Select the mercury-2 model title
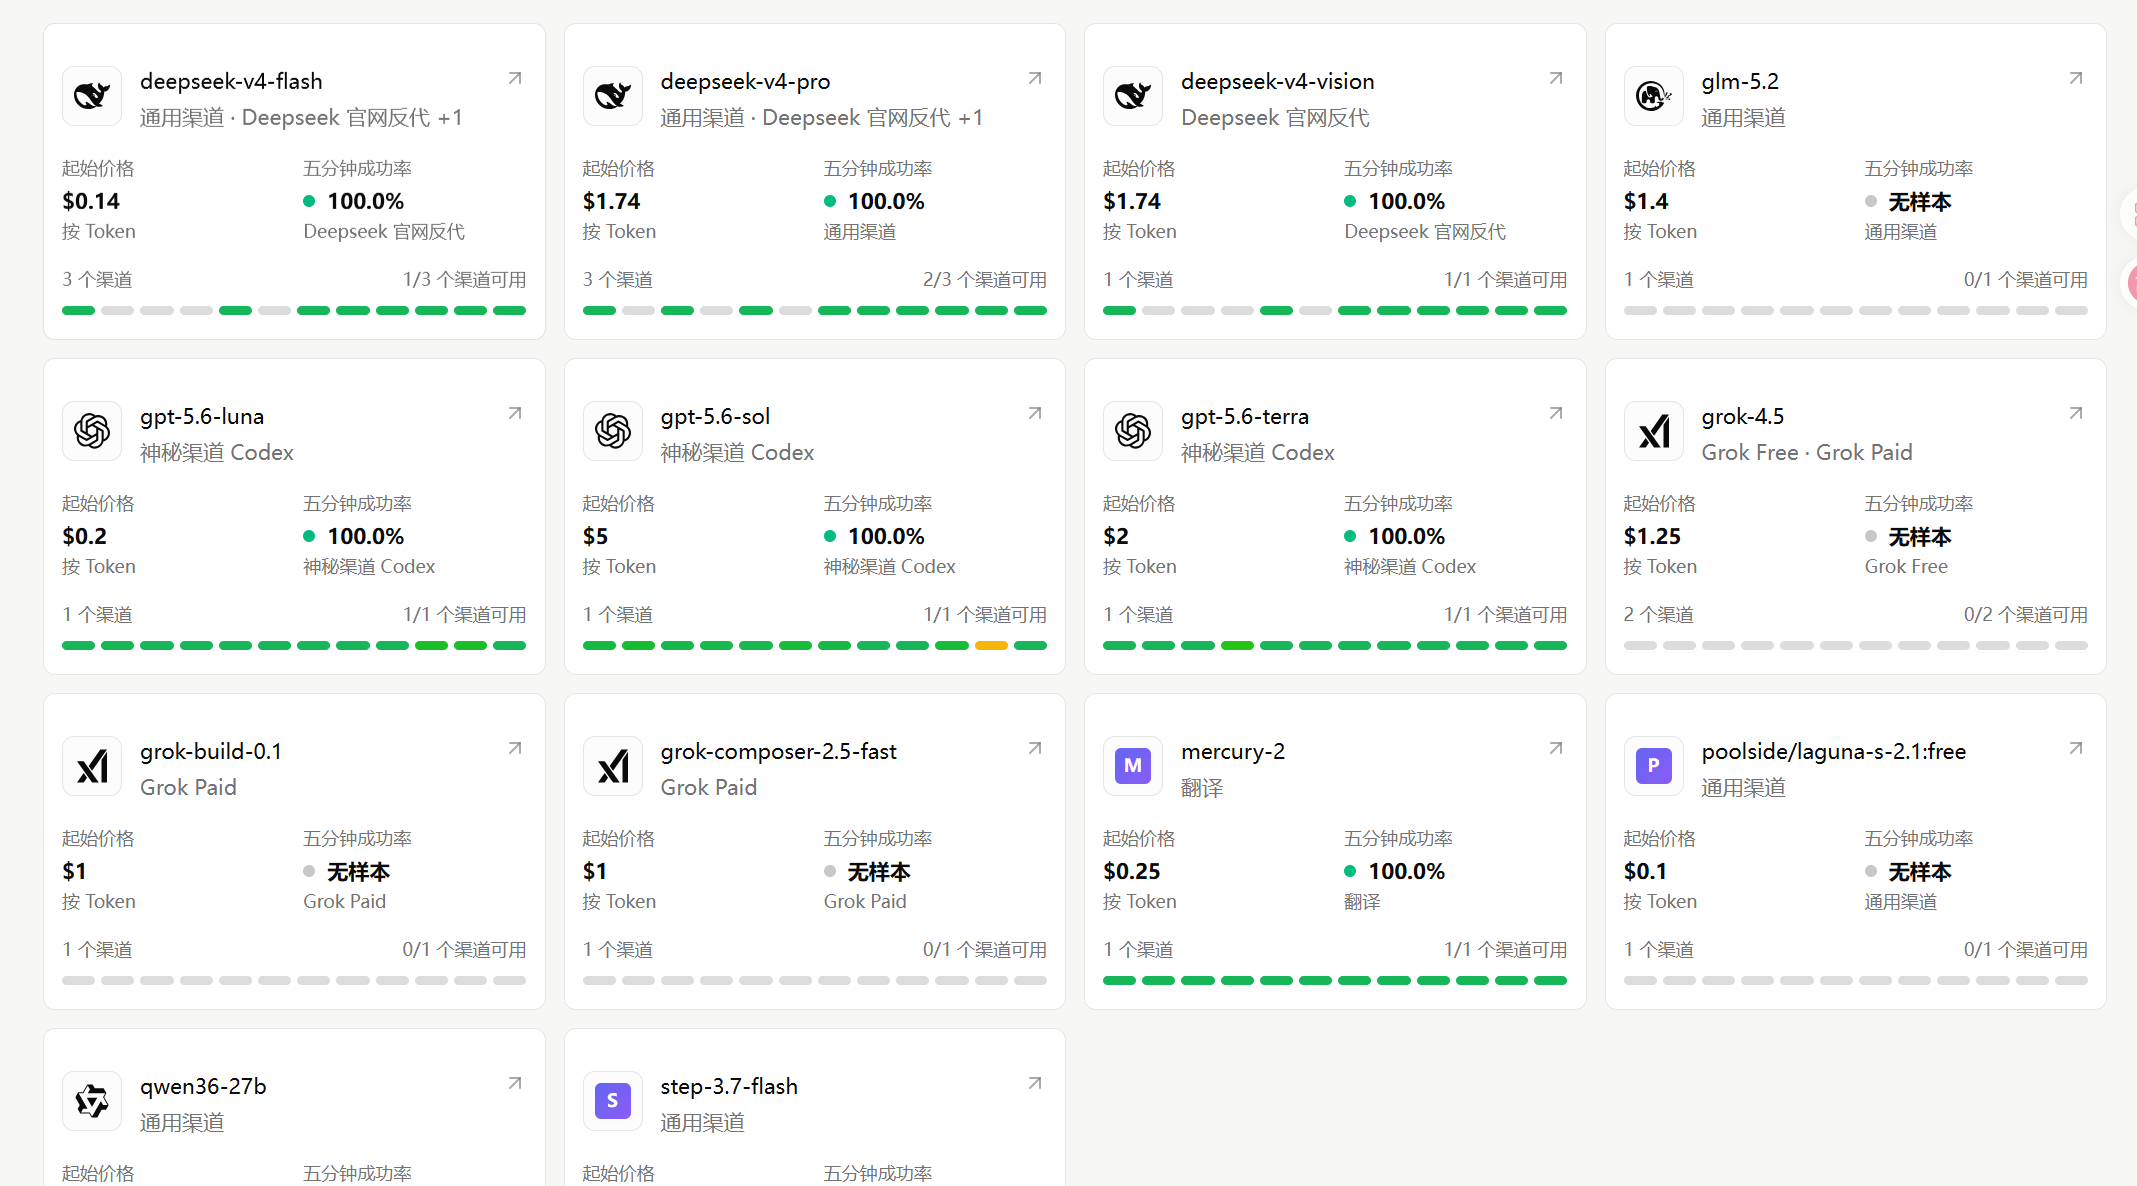 pos(1233,751)
